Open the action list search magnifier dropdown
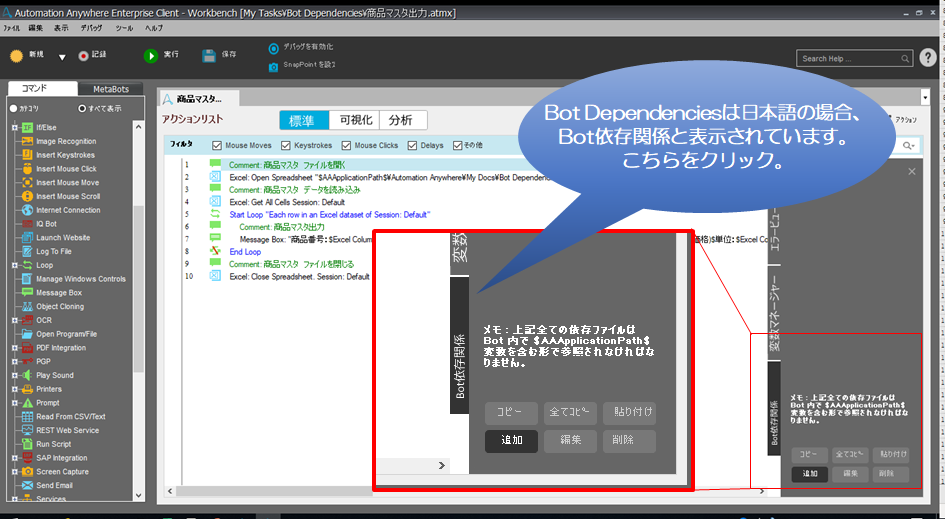 (908, 145)
